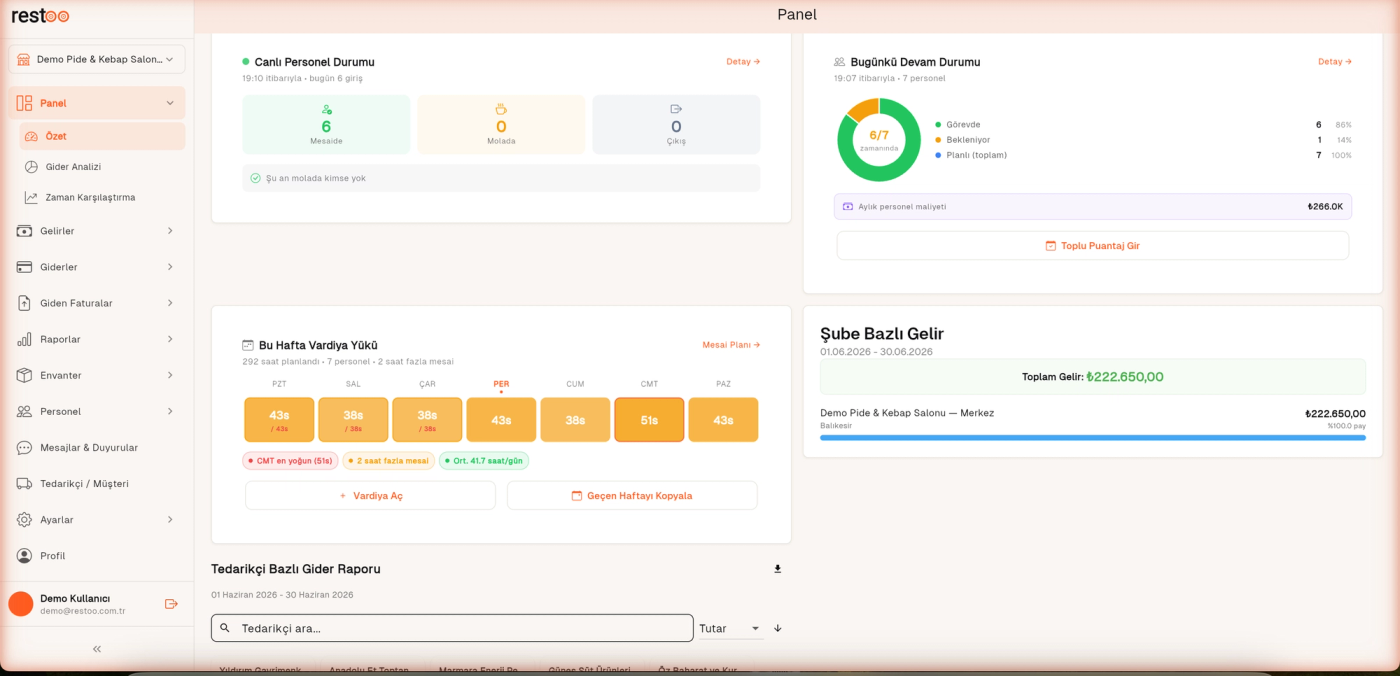Click the Tedarikçi ara search field
The width and height of the screenshot is (1400, 676).
coord(452,628)
